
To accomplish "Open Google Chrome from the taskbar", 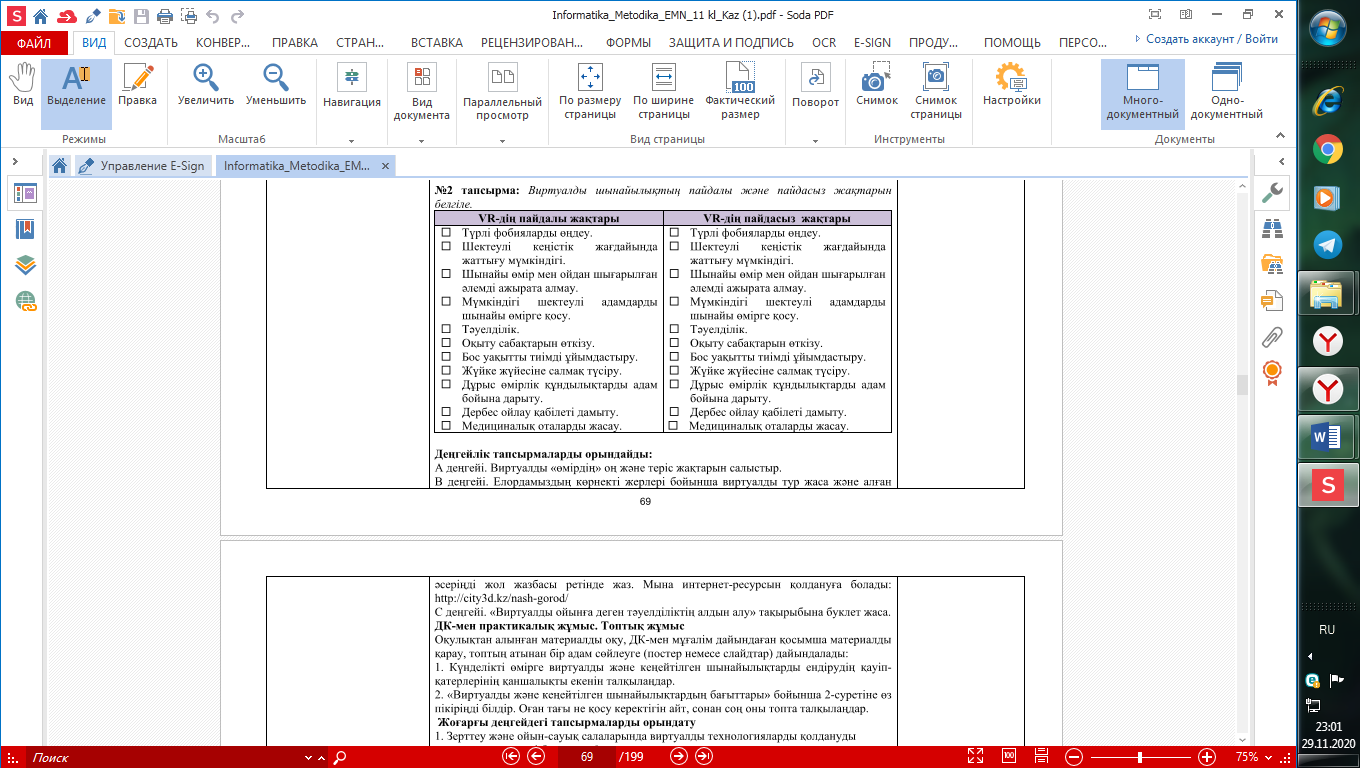I will 1328,149.
